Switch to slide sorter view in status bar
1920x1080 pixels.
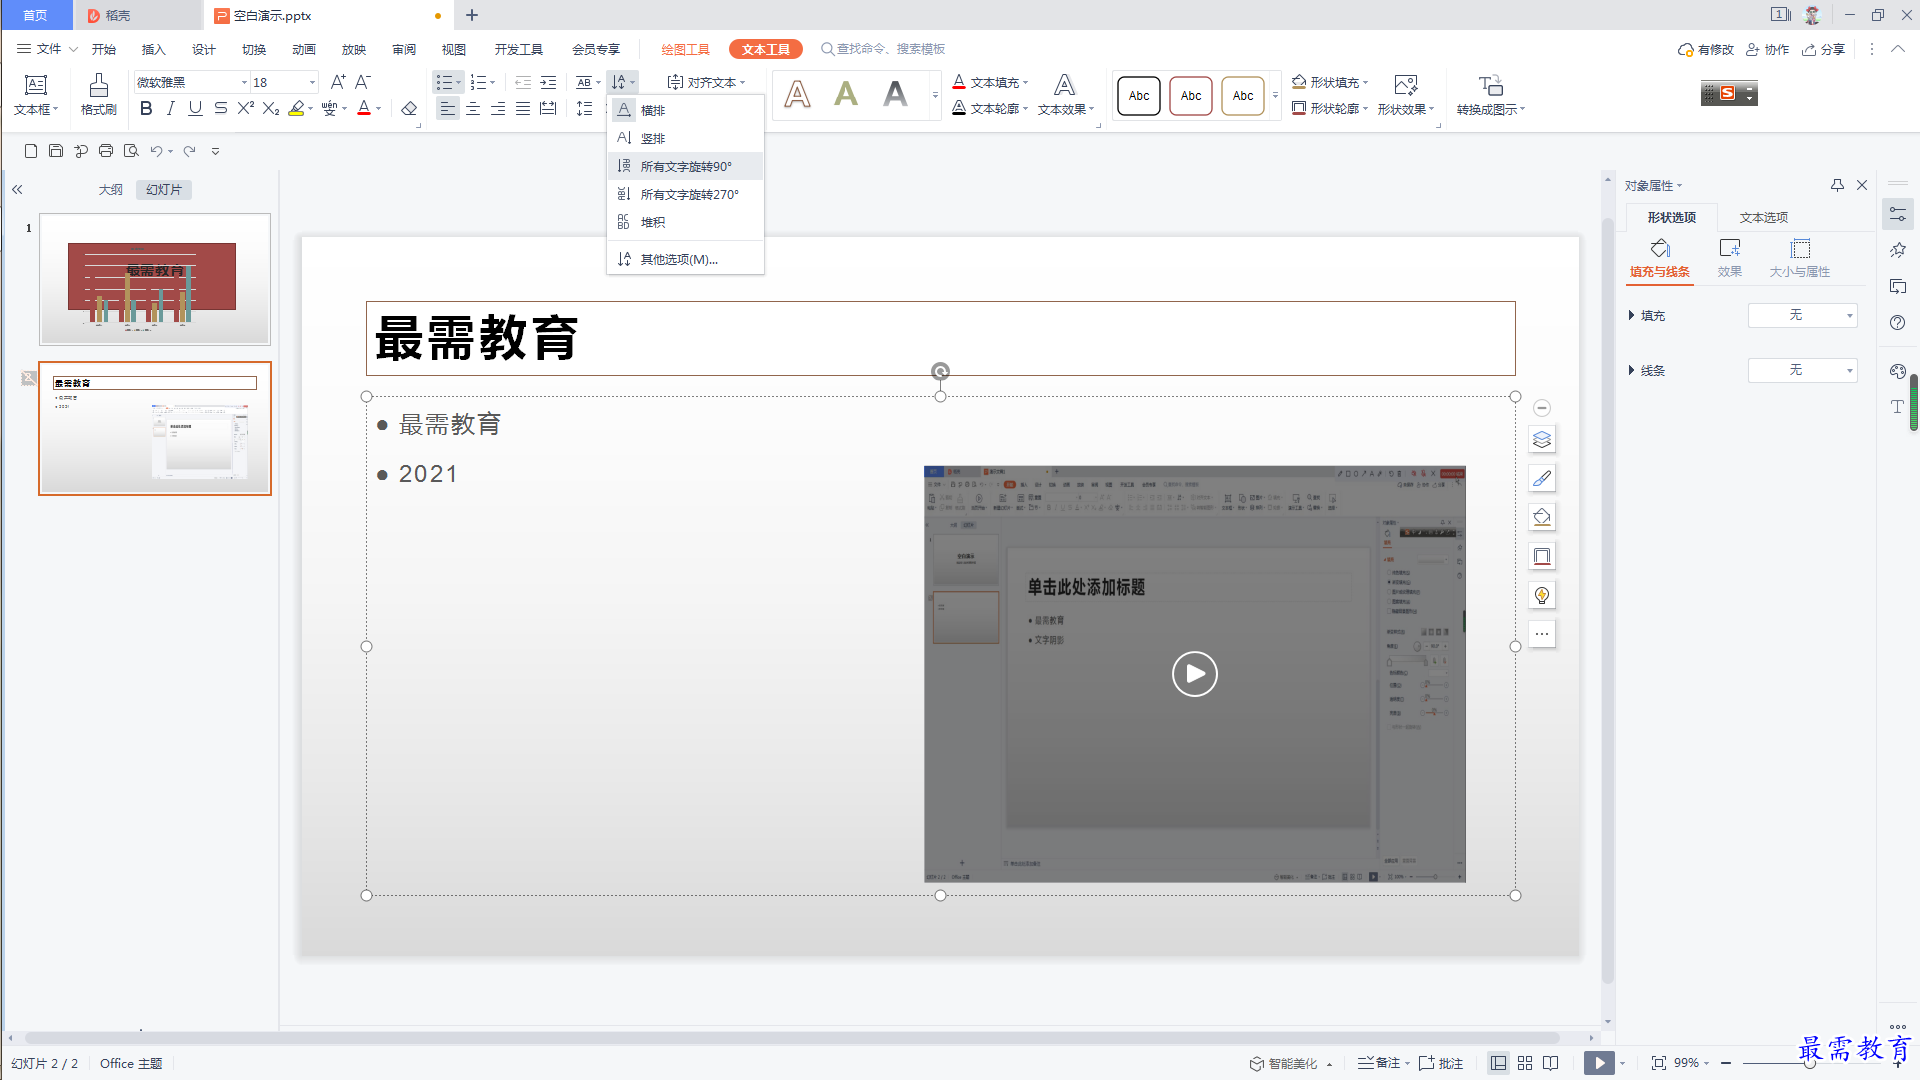1525,1063
